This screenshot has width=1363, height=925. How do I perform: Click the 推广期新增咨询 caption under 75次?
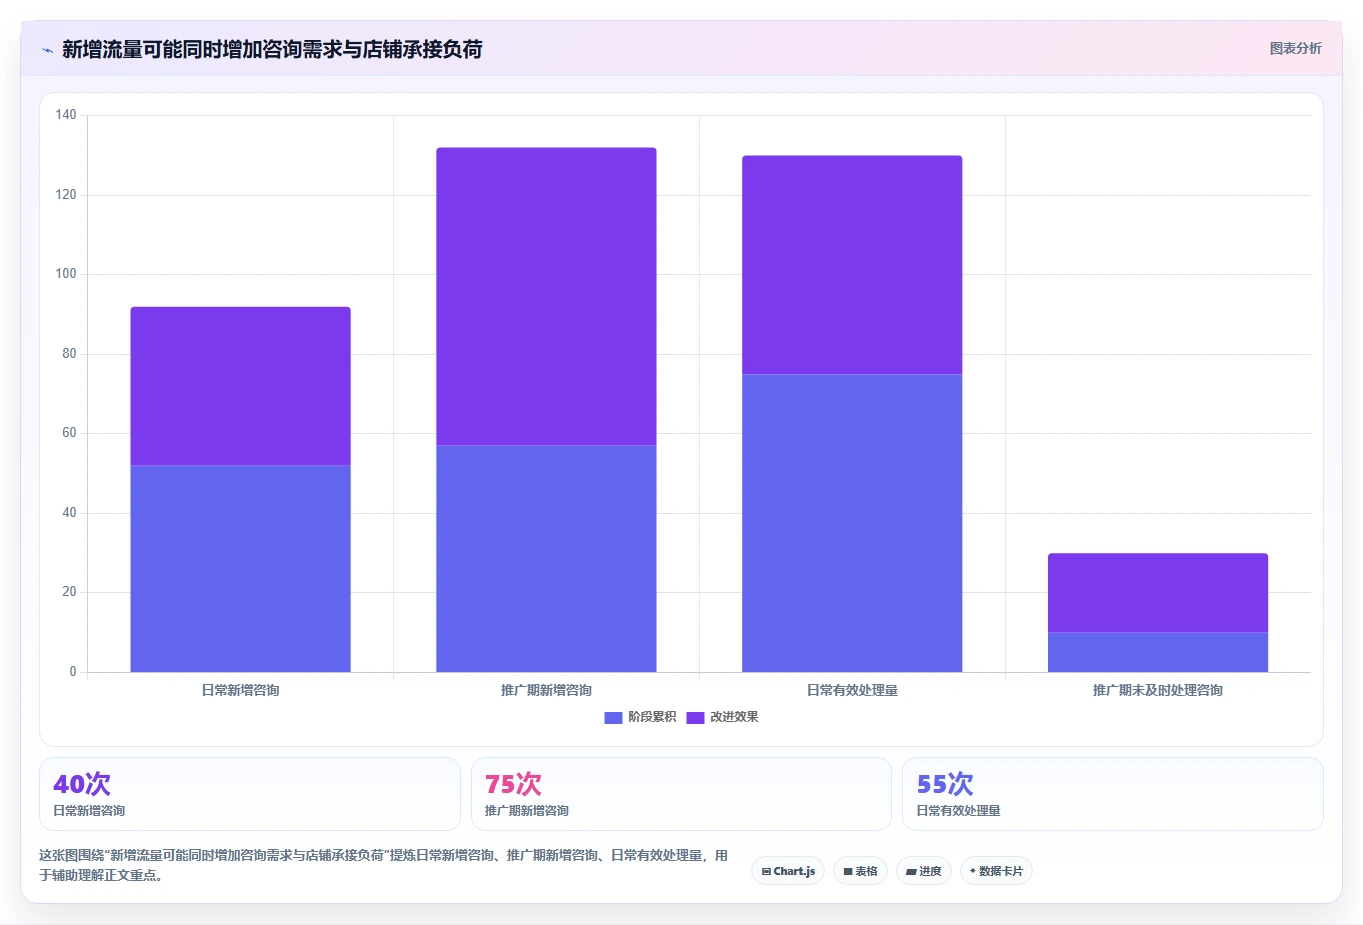tap(527, 811)
